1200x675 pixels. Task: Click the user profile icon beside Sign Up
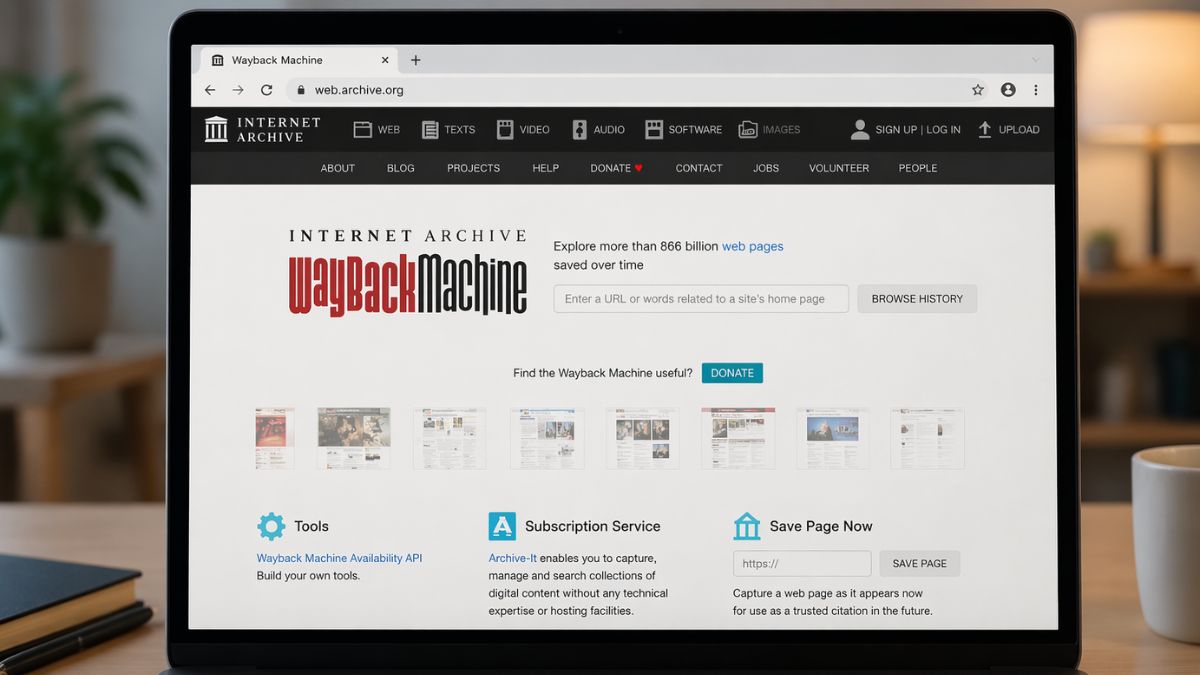pyautogui.click(x=860, y=129)
